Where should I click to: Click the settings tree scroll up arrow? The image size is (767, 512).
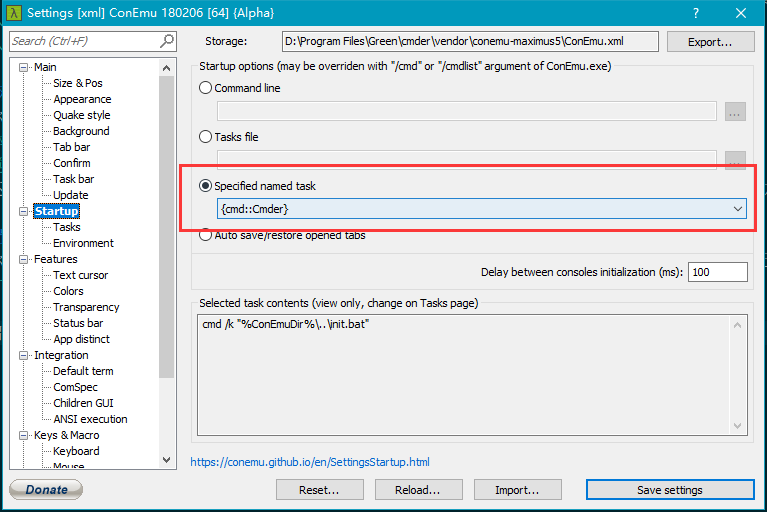click(x=166, y=68)
